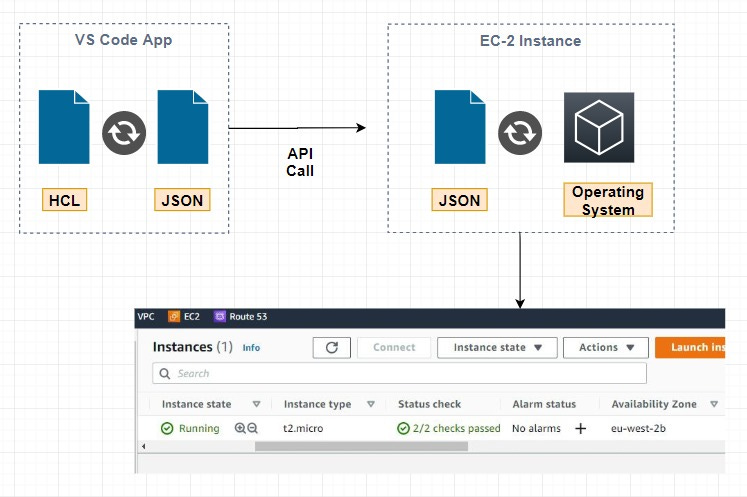Click the left scroll arrow of the table
747x497 pixels.
(x=143, y=446)
